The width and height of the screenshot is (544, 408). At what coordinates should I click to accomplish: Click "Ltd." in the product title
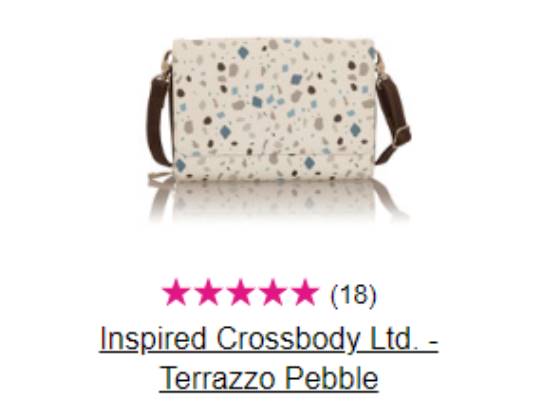point(395,339)
